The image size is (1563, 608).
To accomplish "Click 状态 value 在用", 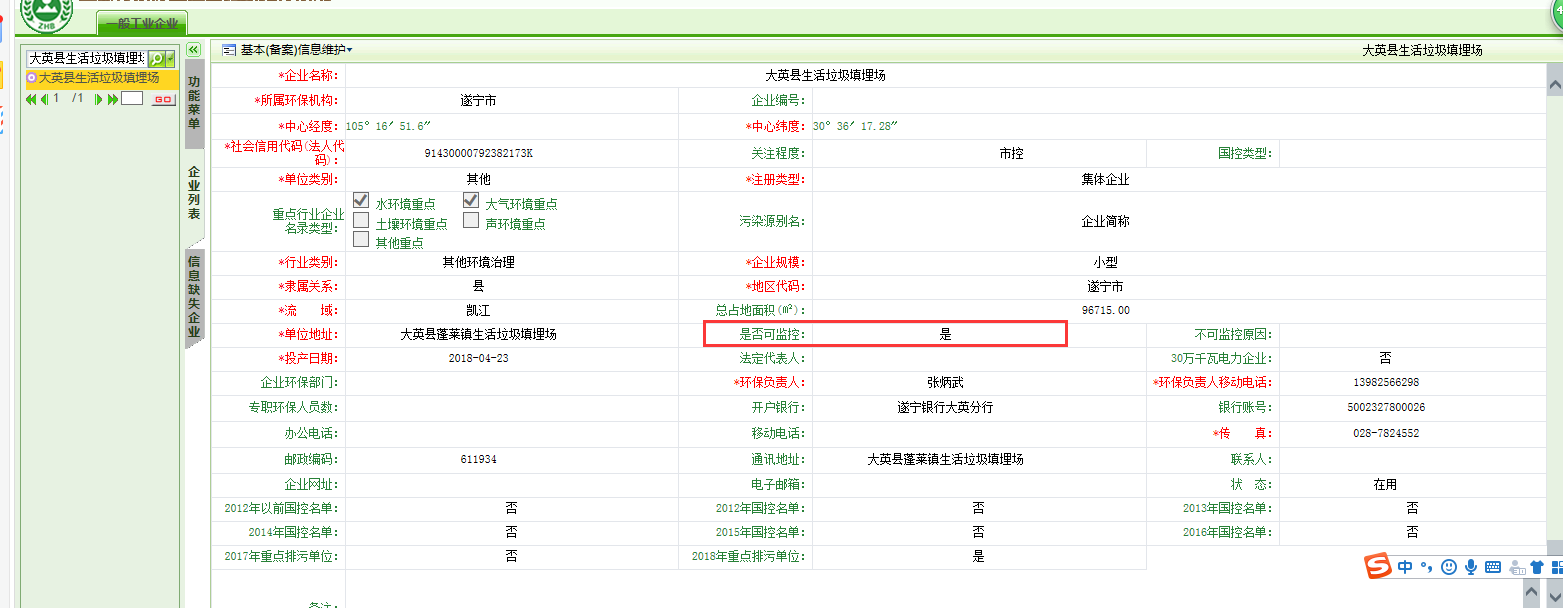I will tap(1385, 484).
